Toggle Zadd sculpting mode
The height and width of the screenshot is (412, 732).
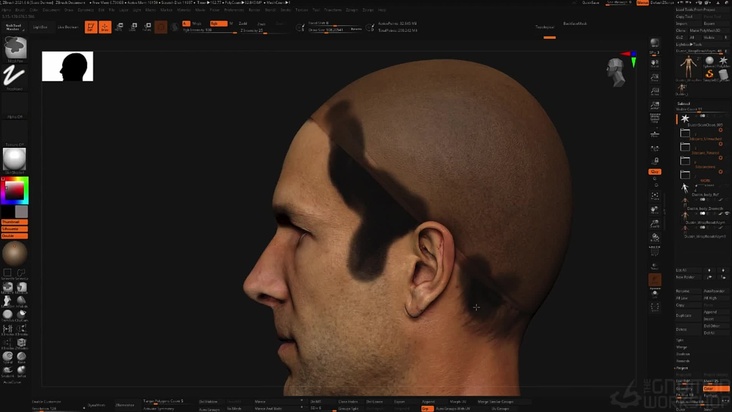tap(244, 23)
